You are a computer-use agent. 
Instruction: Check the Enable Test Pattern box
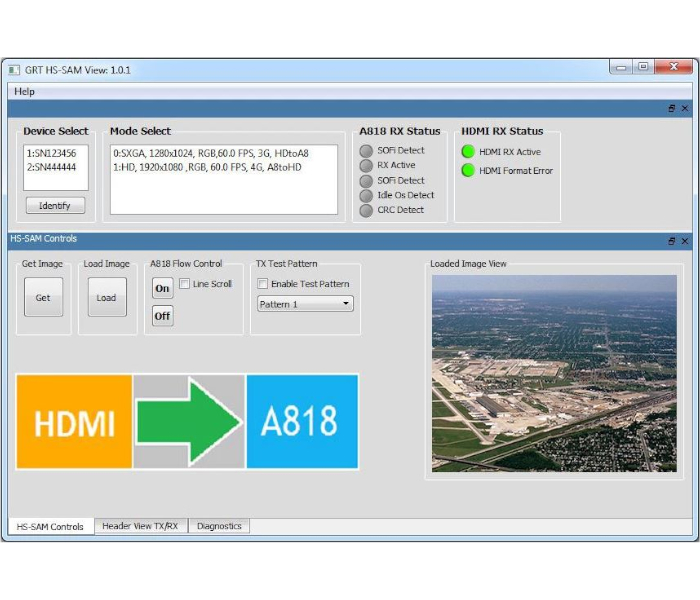coord(264,284)
